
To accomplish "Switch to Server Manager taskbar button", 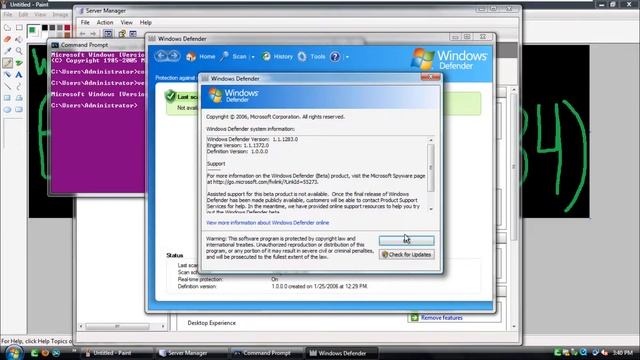I will point(191,353).
